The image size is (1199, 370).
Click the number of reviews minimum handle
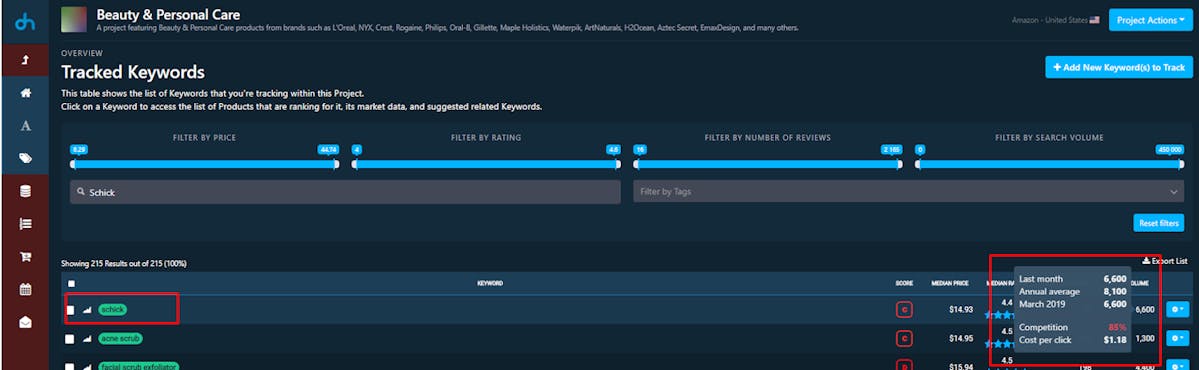pyautogui.click(x=636, y=164)
